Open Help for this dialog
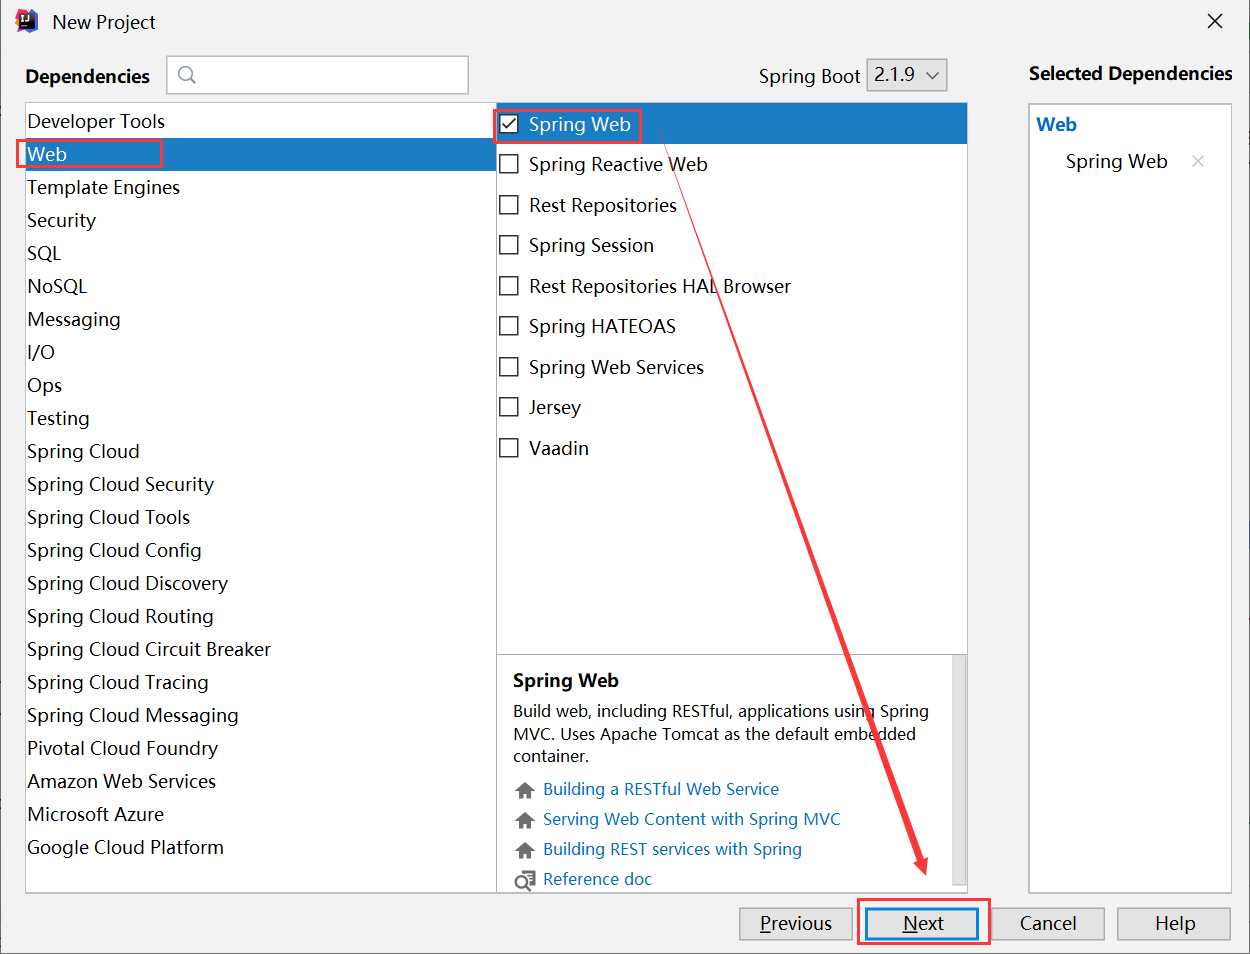 click(x=1174, y=923)
